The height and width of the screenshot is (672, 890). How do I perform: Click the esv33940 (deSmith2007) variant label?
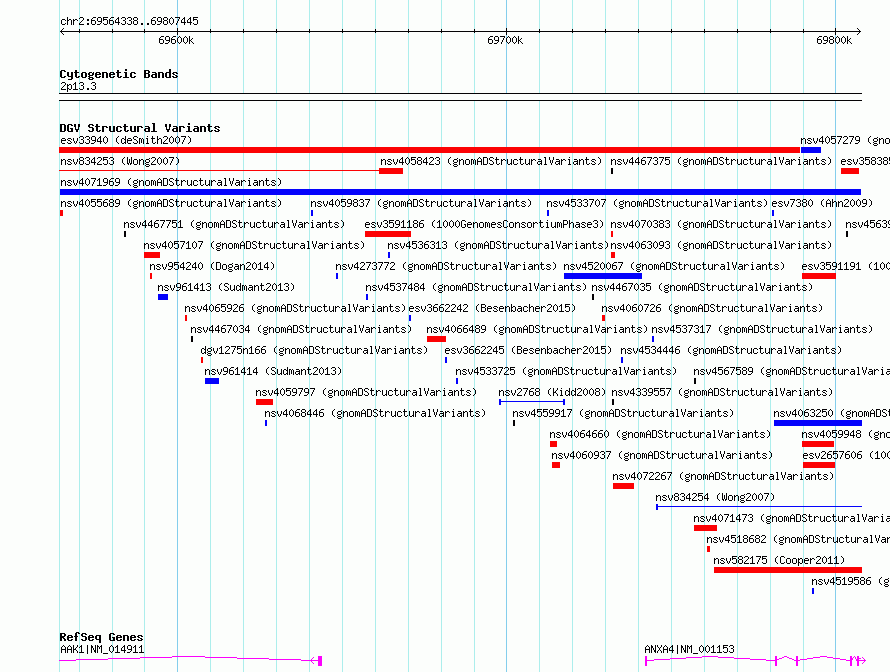[x=126, y=140]
